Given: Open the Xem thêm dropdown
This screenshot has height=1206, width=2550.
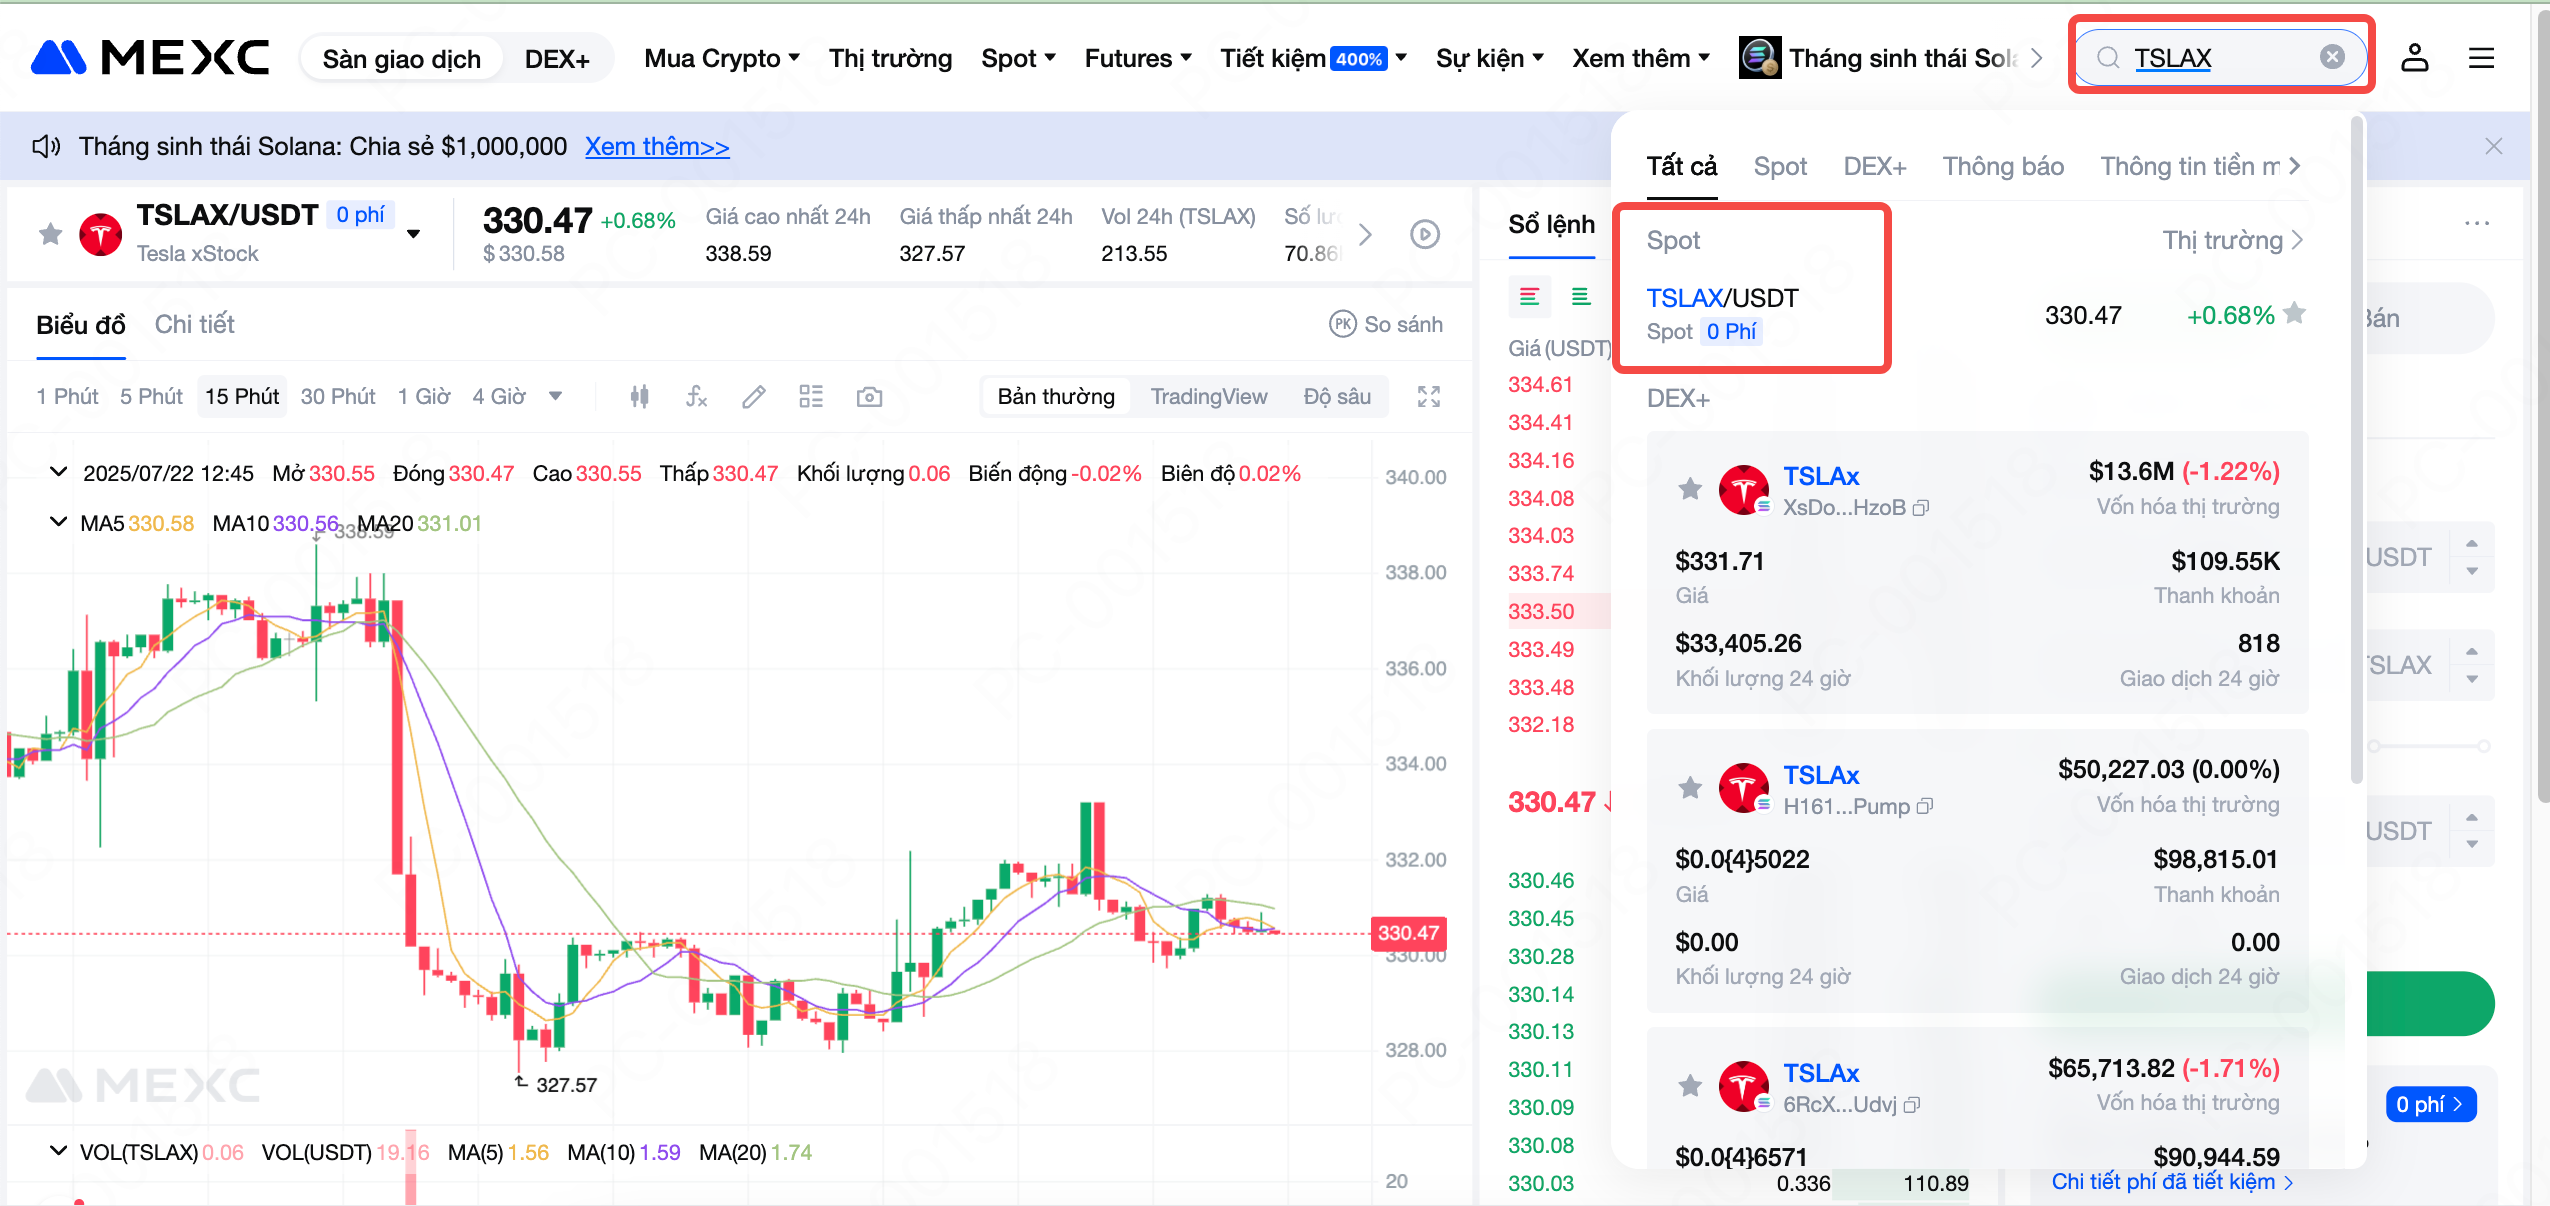Looking at the screenshot, I should (1641, 58).
